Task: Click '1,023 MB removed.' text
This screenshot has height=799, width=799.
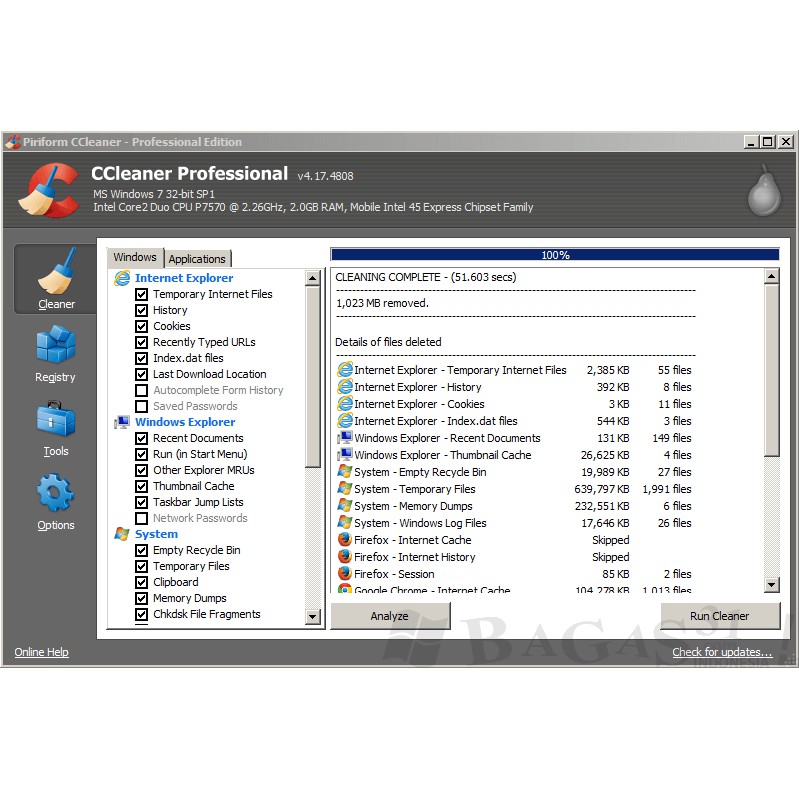Action: tap(382, 303)
